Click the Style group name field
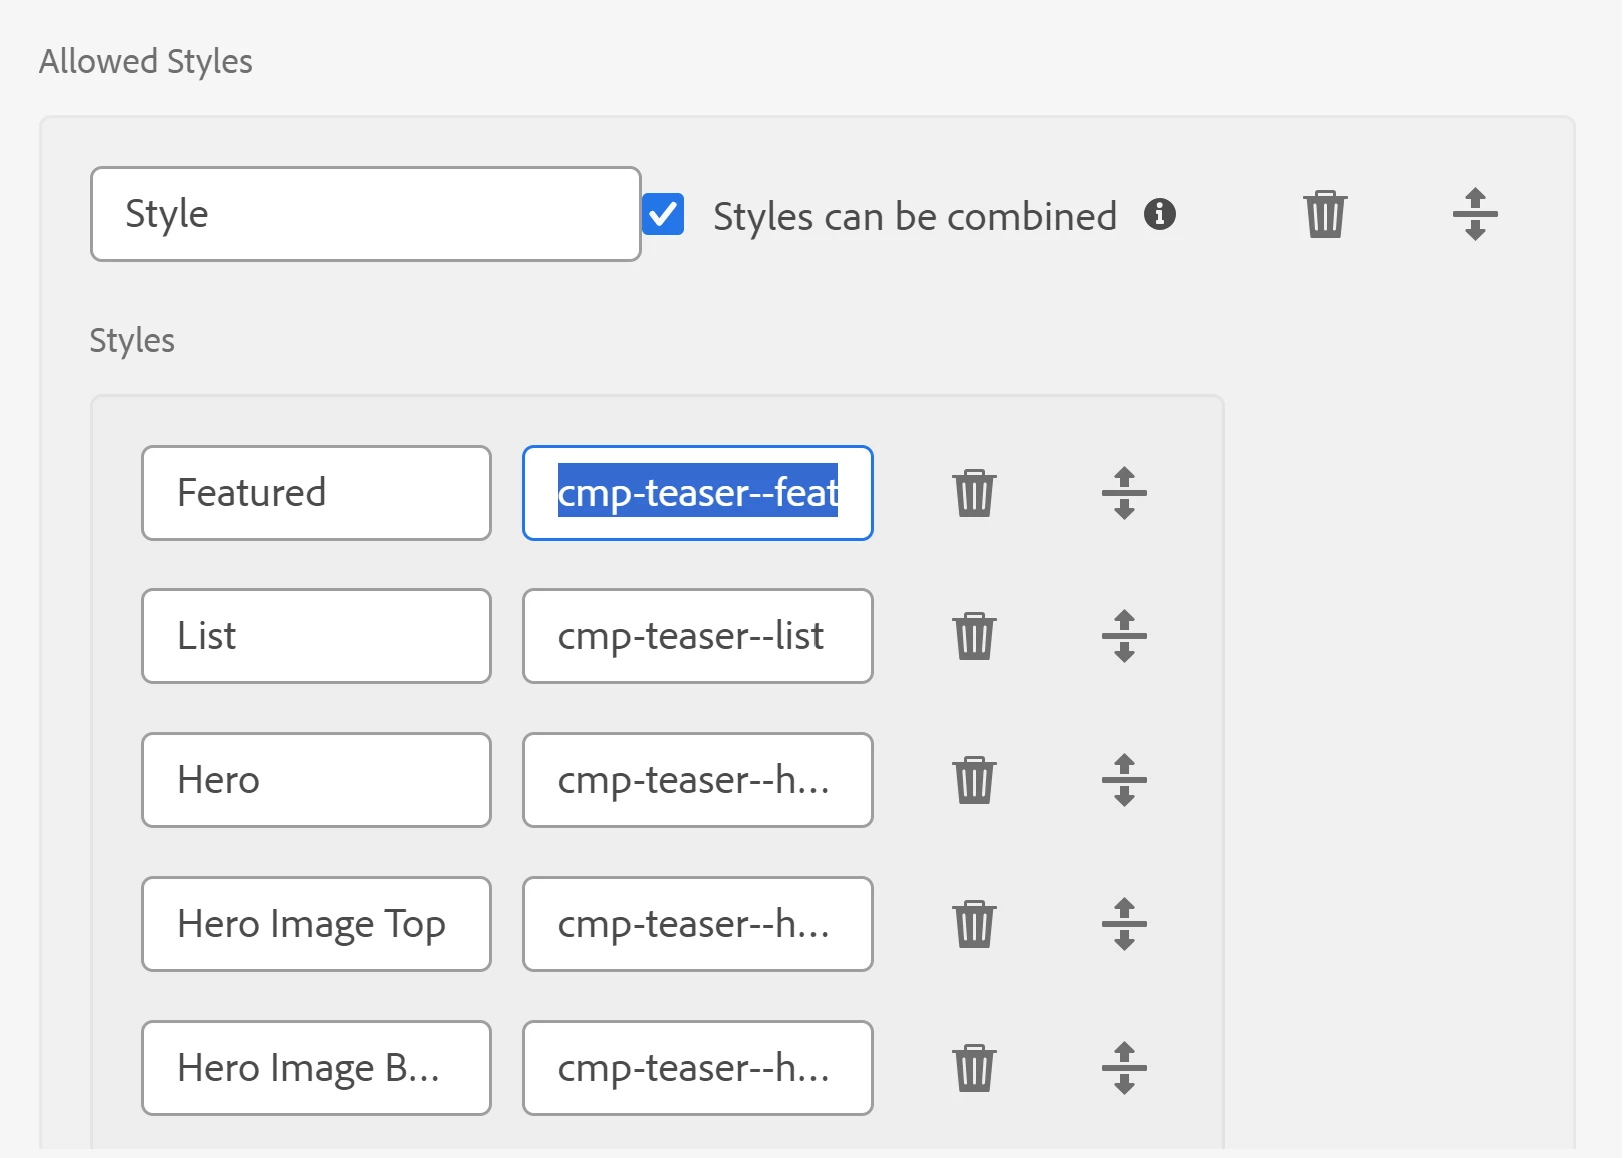Screen dimensions: 1623x1158 coord(365,214)
